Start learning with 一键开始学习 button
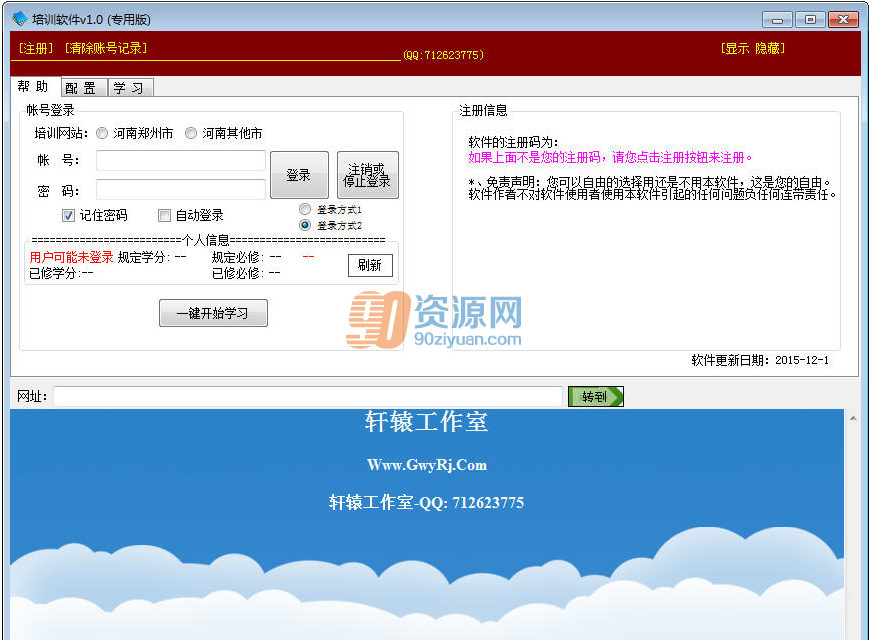 coord(213,313)
